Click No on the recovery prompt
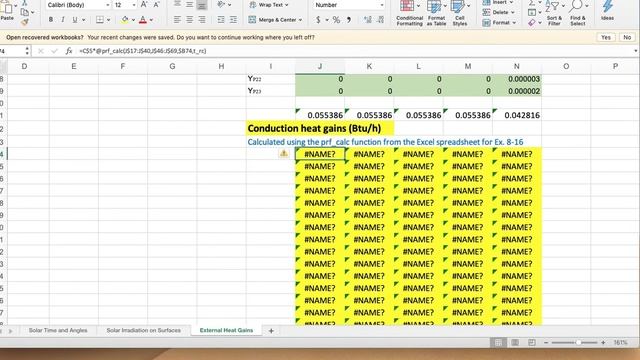Image resolution: width=640 pixels, height=360 pixels. pyautogui.click(x=627, y=37)
